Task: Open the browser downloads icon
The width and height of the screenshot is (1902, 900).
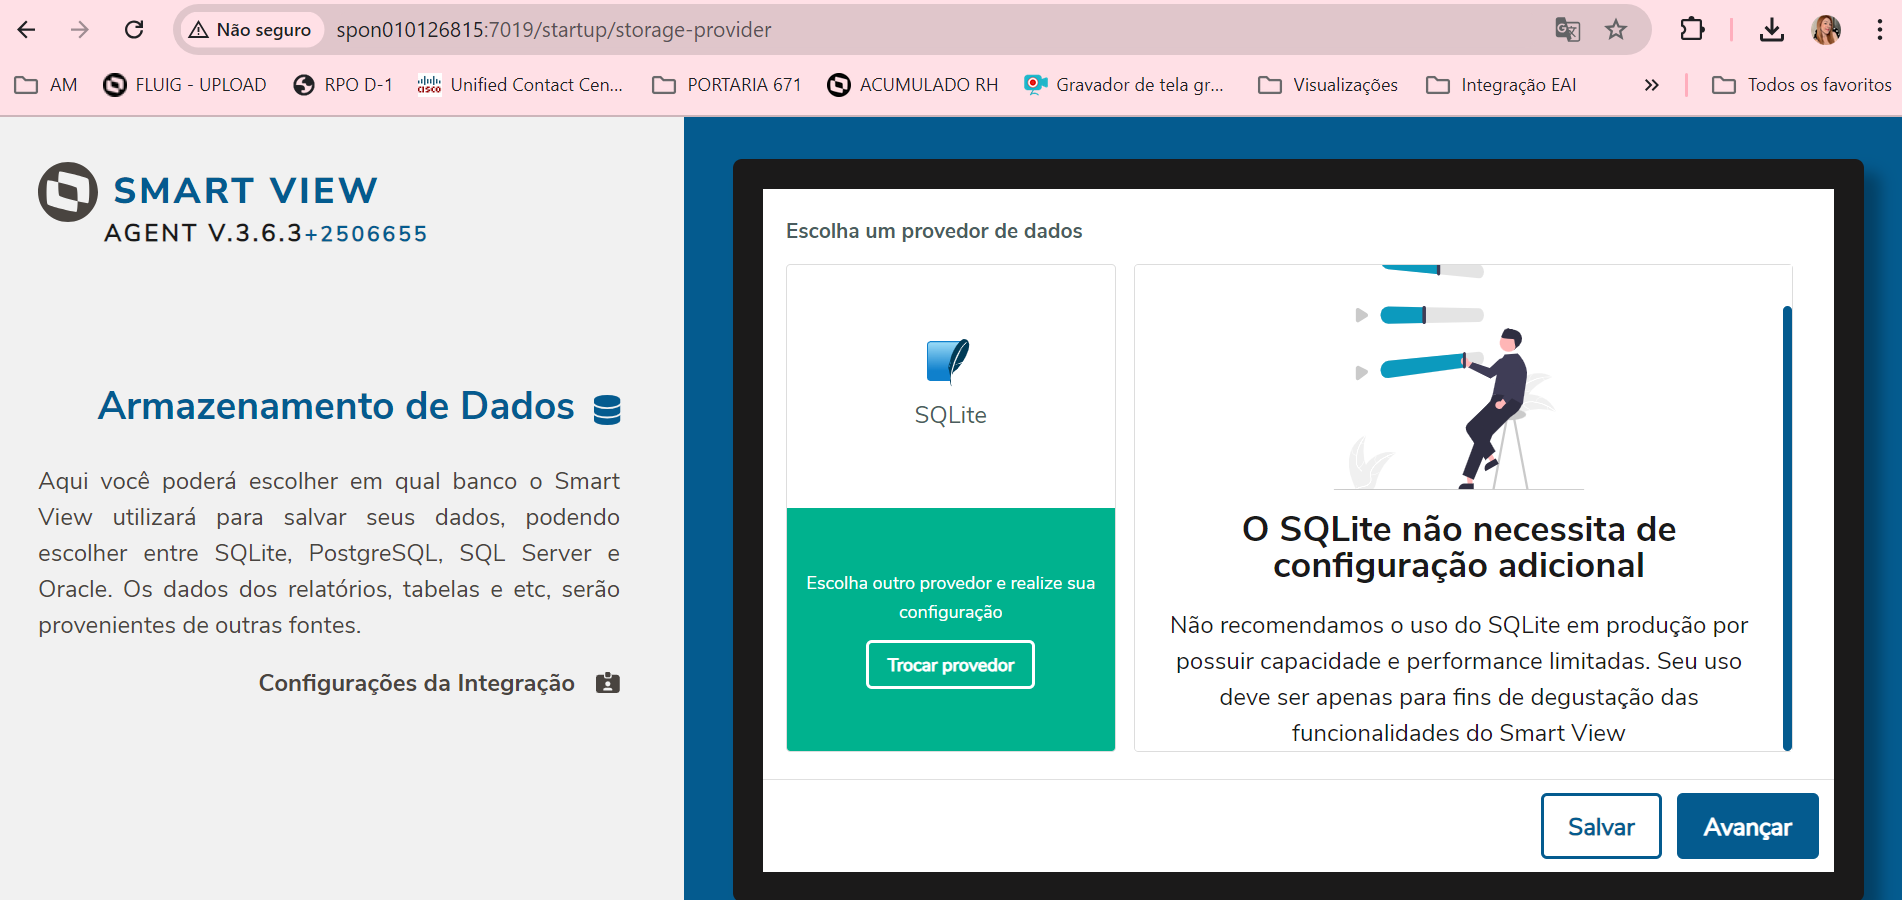Action: (x=1772, y=30)
